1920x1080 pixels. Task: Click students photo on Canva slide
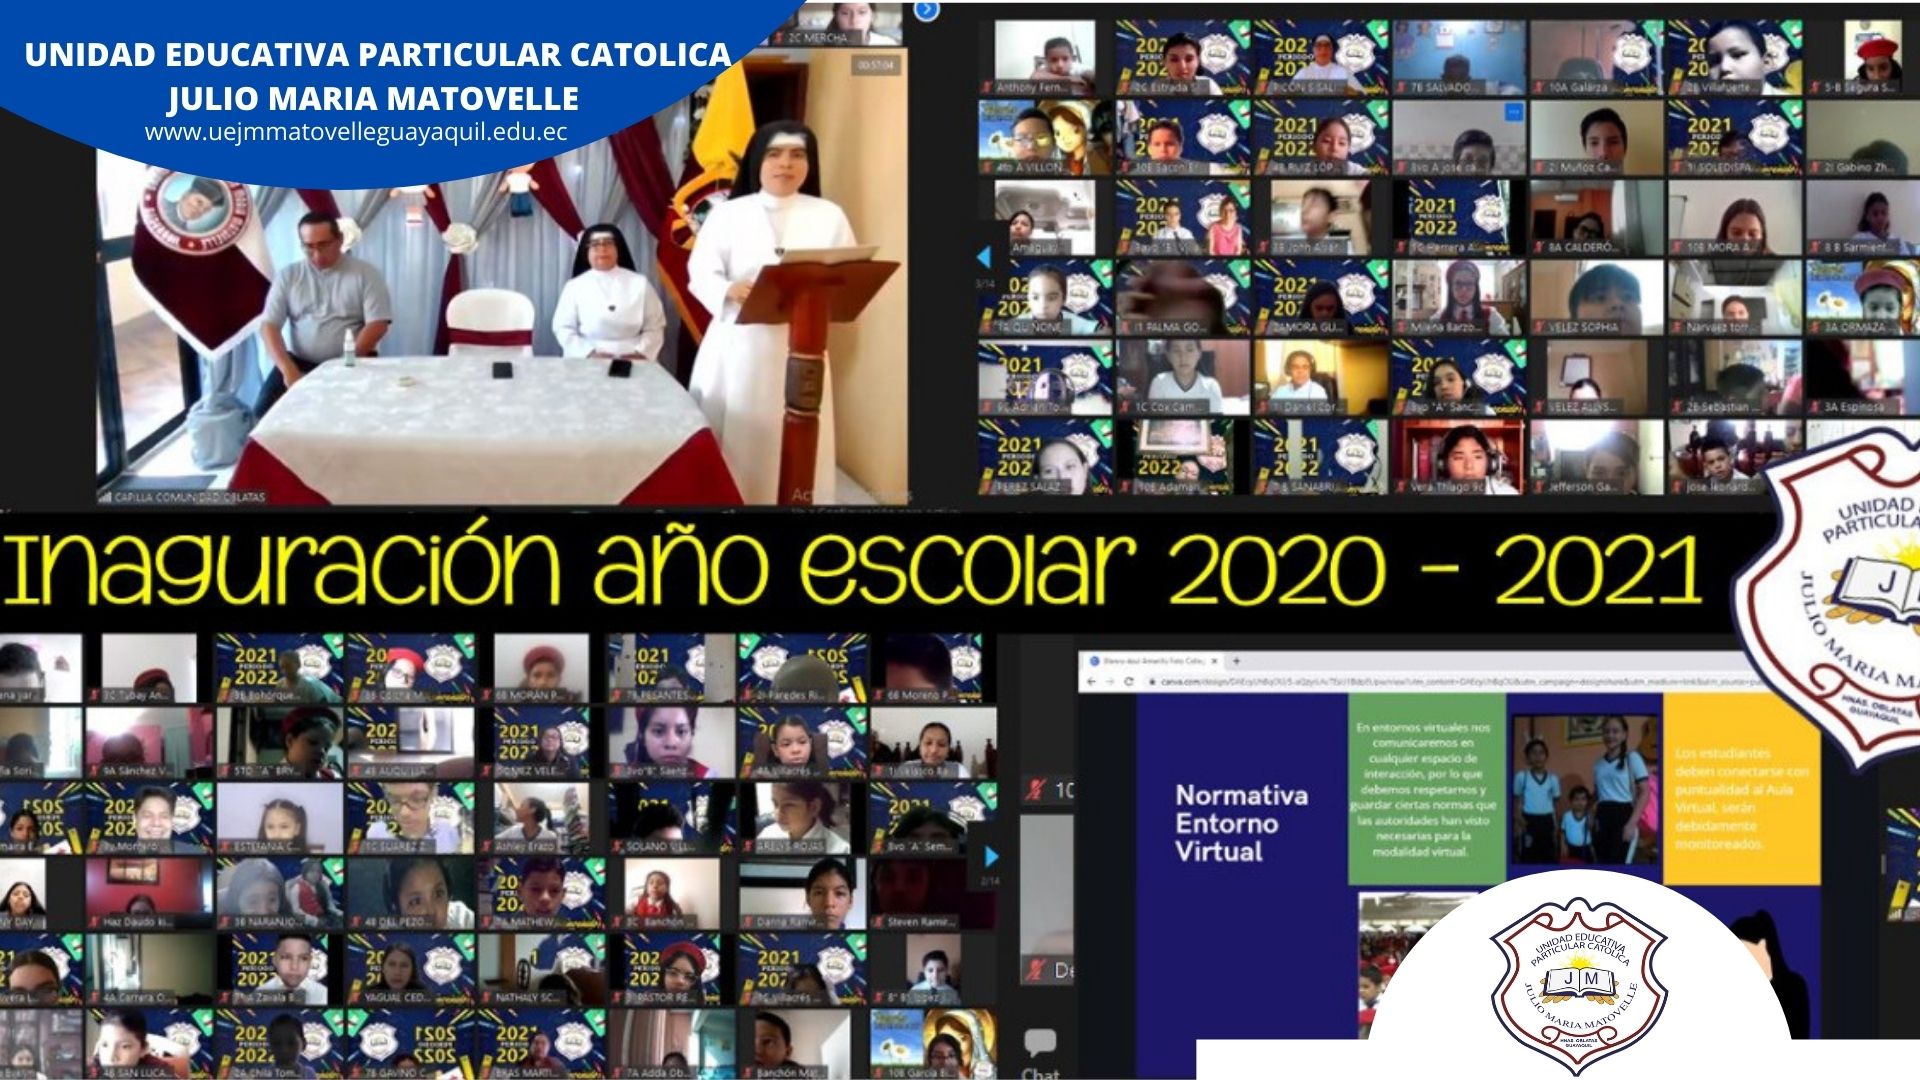coord(1585,791)
